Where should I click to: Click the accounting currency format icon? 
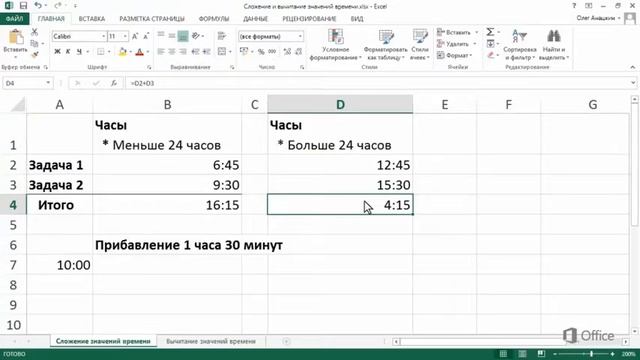click(x=244, y=51)
